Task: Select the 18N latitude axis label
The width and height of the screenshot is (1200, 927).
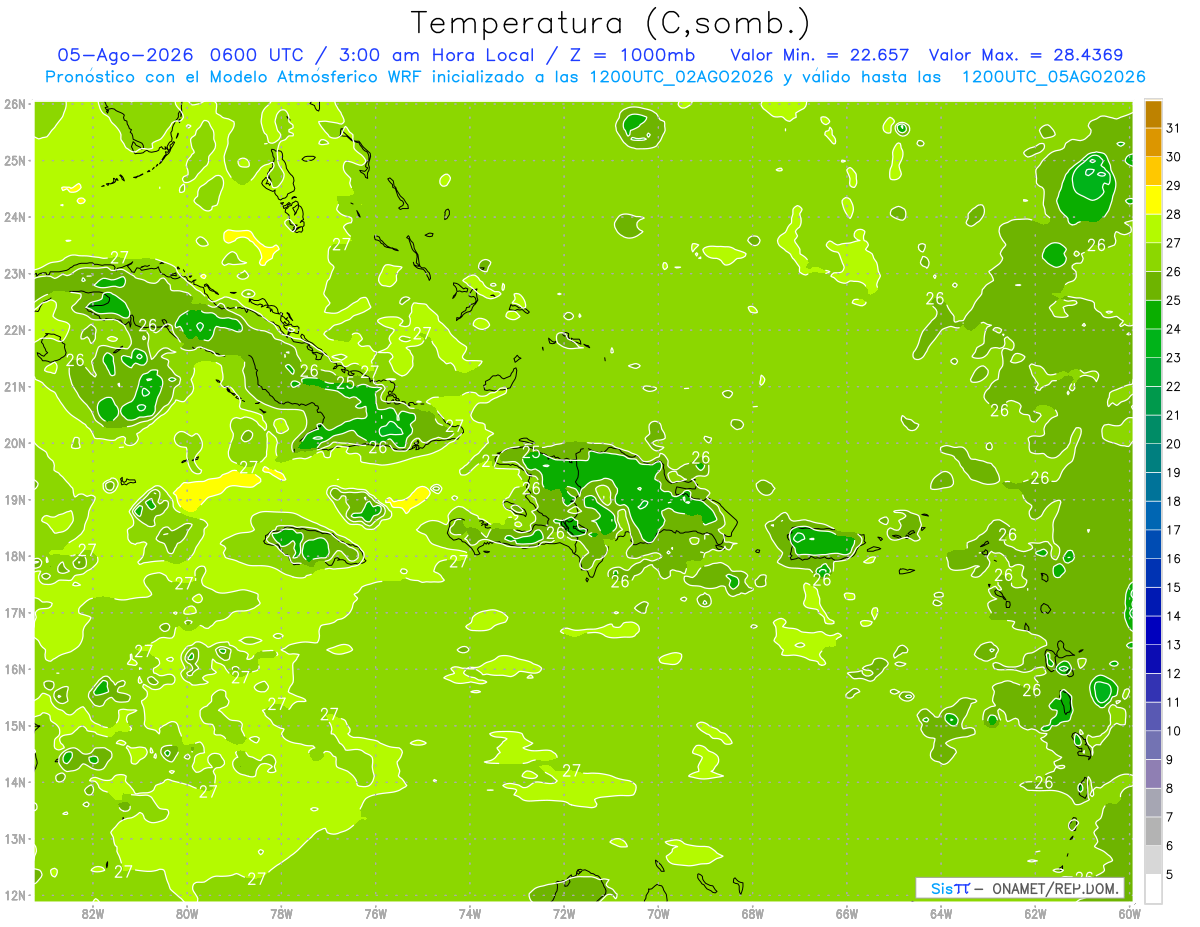Action: [x=15, y=556]
